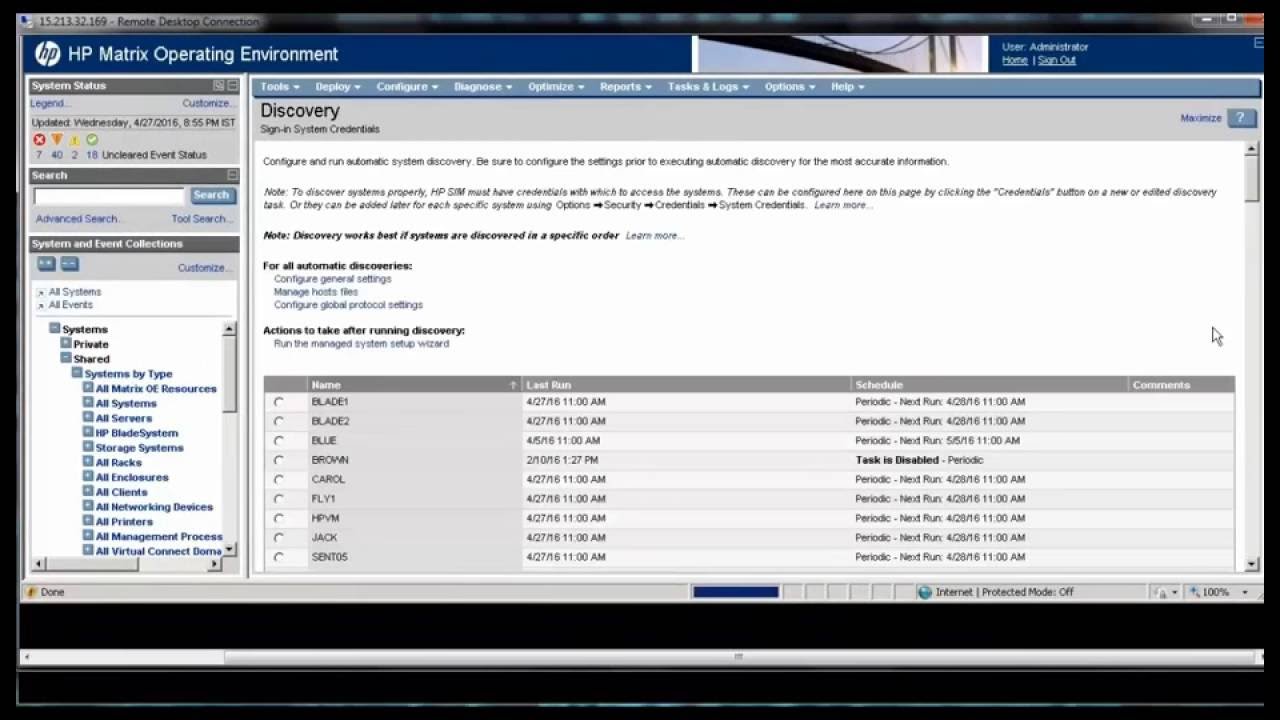Expand the All Servers tree node

point(88,417)
